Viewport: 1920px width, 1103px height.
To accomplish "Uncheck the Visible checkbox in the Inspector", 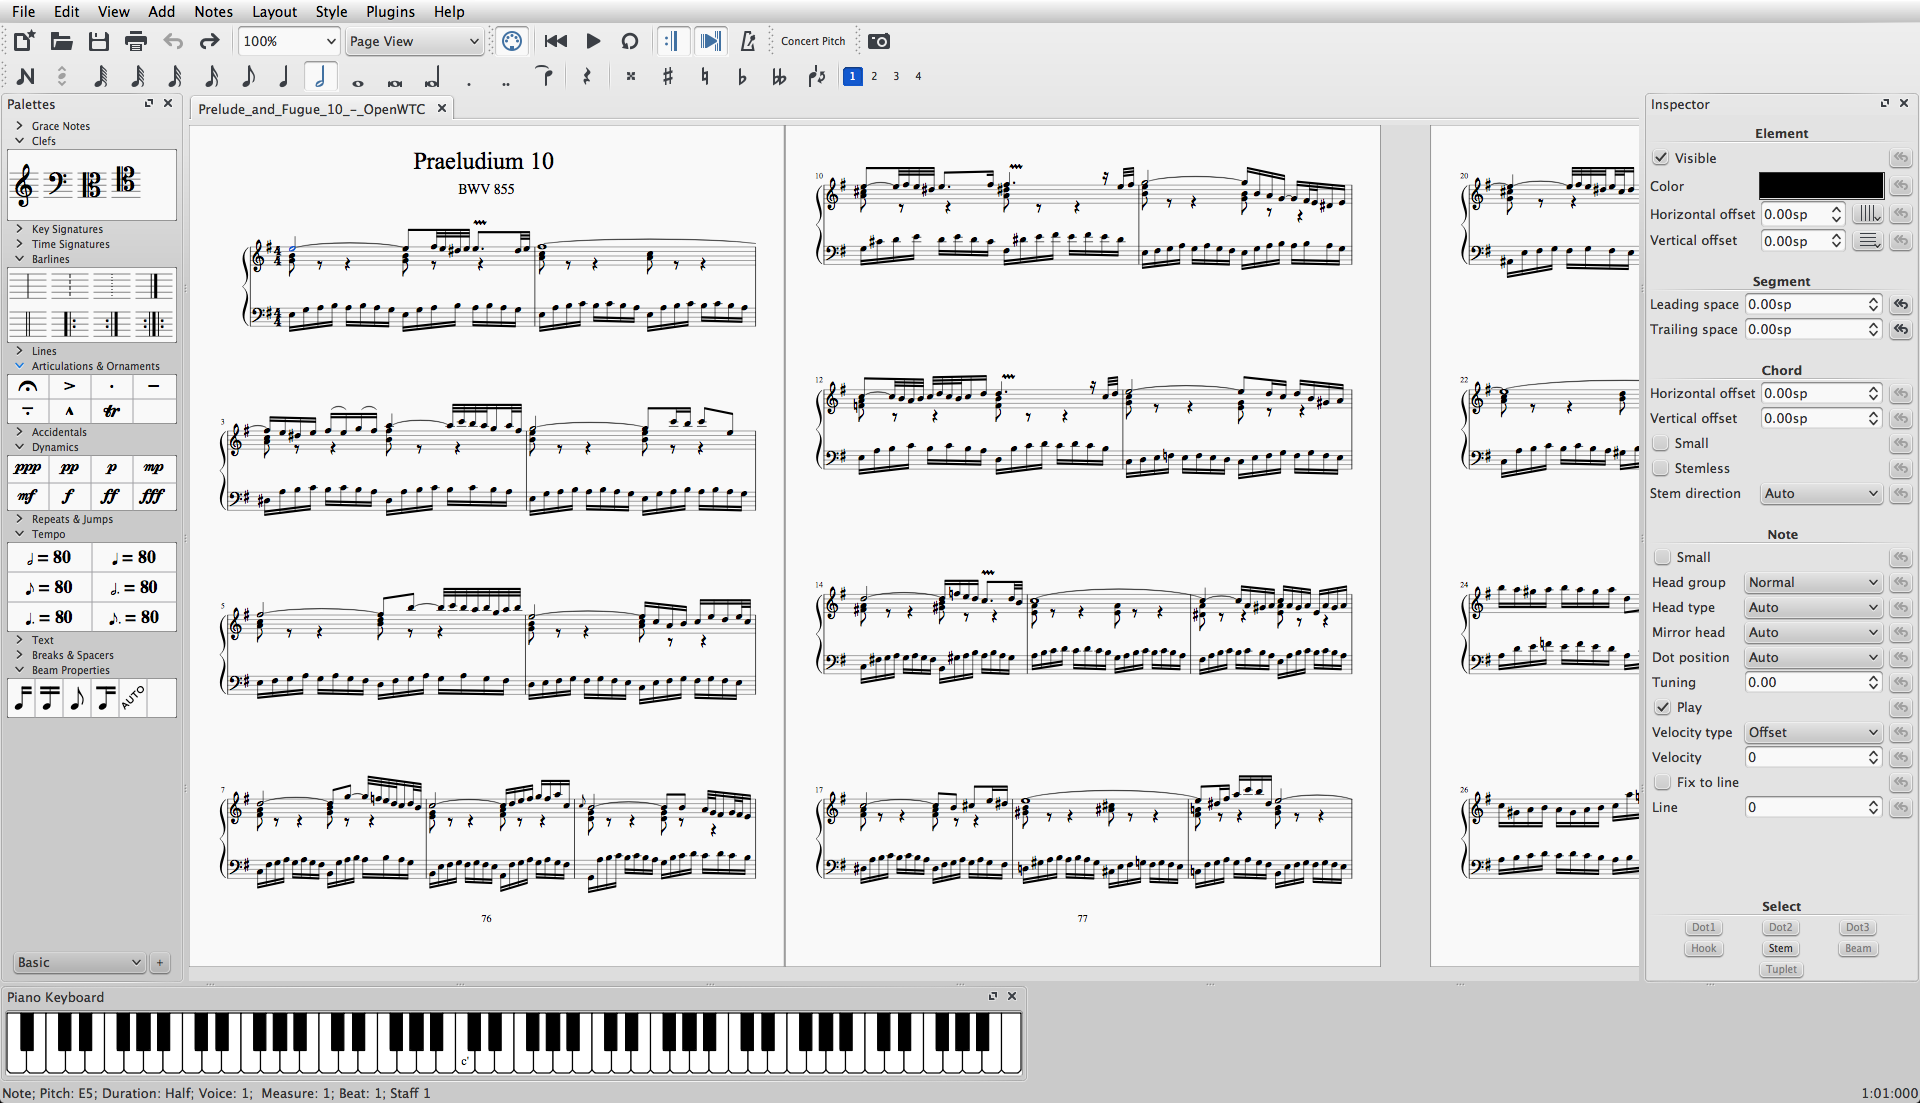I will pos(1662,158).
